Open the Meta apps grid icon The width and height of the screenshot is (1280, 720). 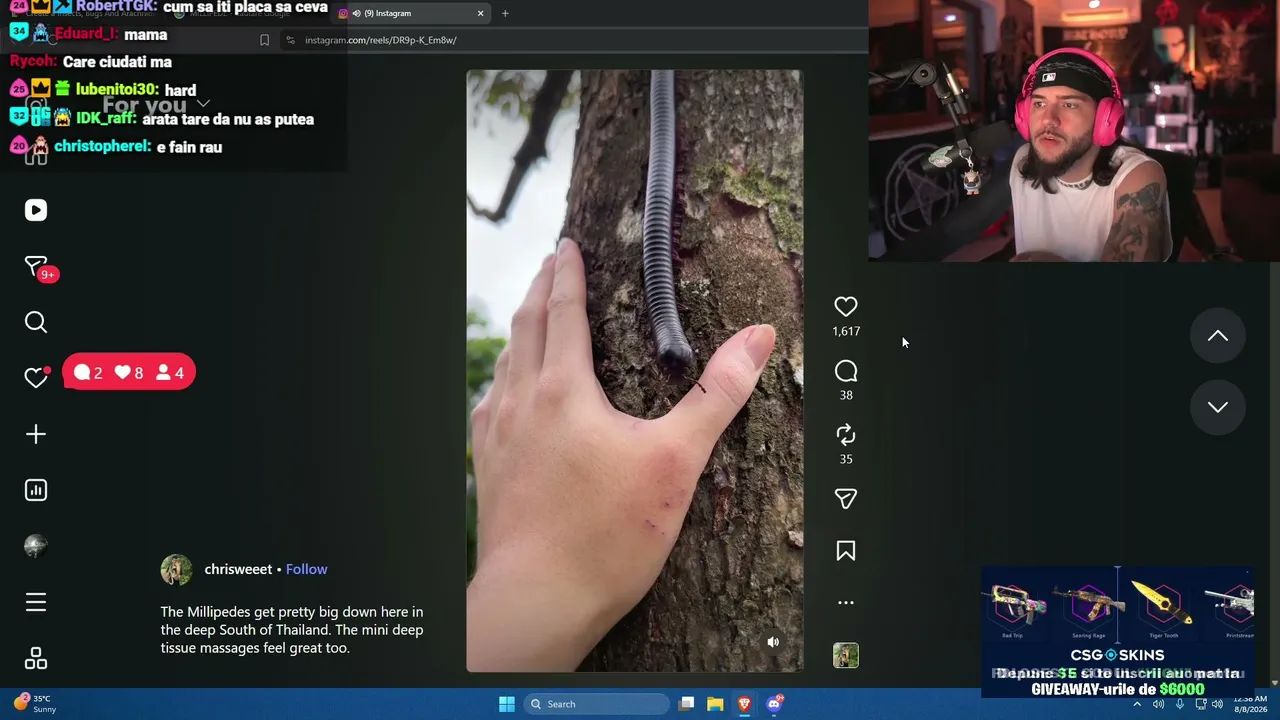tap(36, 659)
